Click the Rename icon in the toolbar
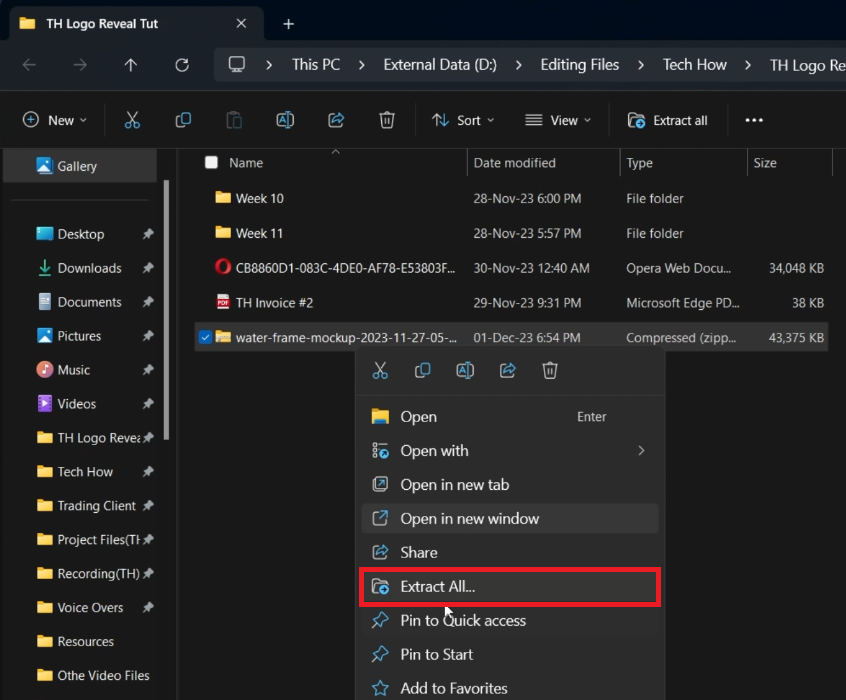 [285, 120]
